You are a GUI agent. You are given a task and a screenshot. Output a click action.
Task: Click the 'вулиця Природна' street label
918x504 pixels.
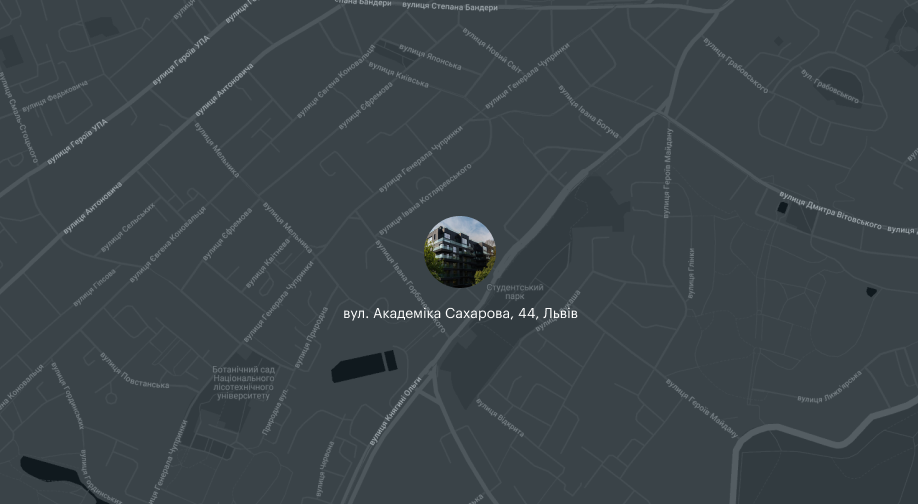click(x=311, y=338)
